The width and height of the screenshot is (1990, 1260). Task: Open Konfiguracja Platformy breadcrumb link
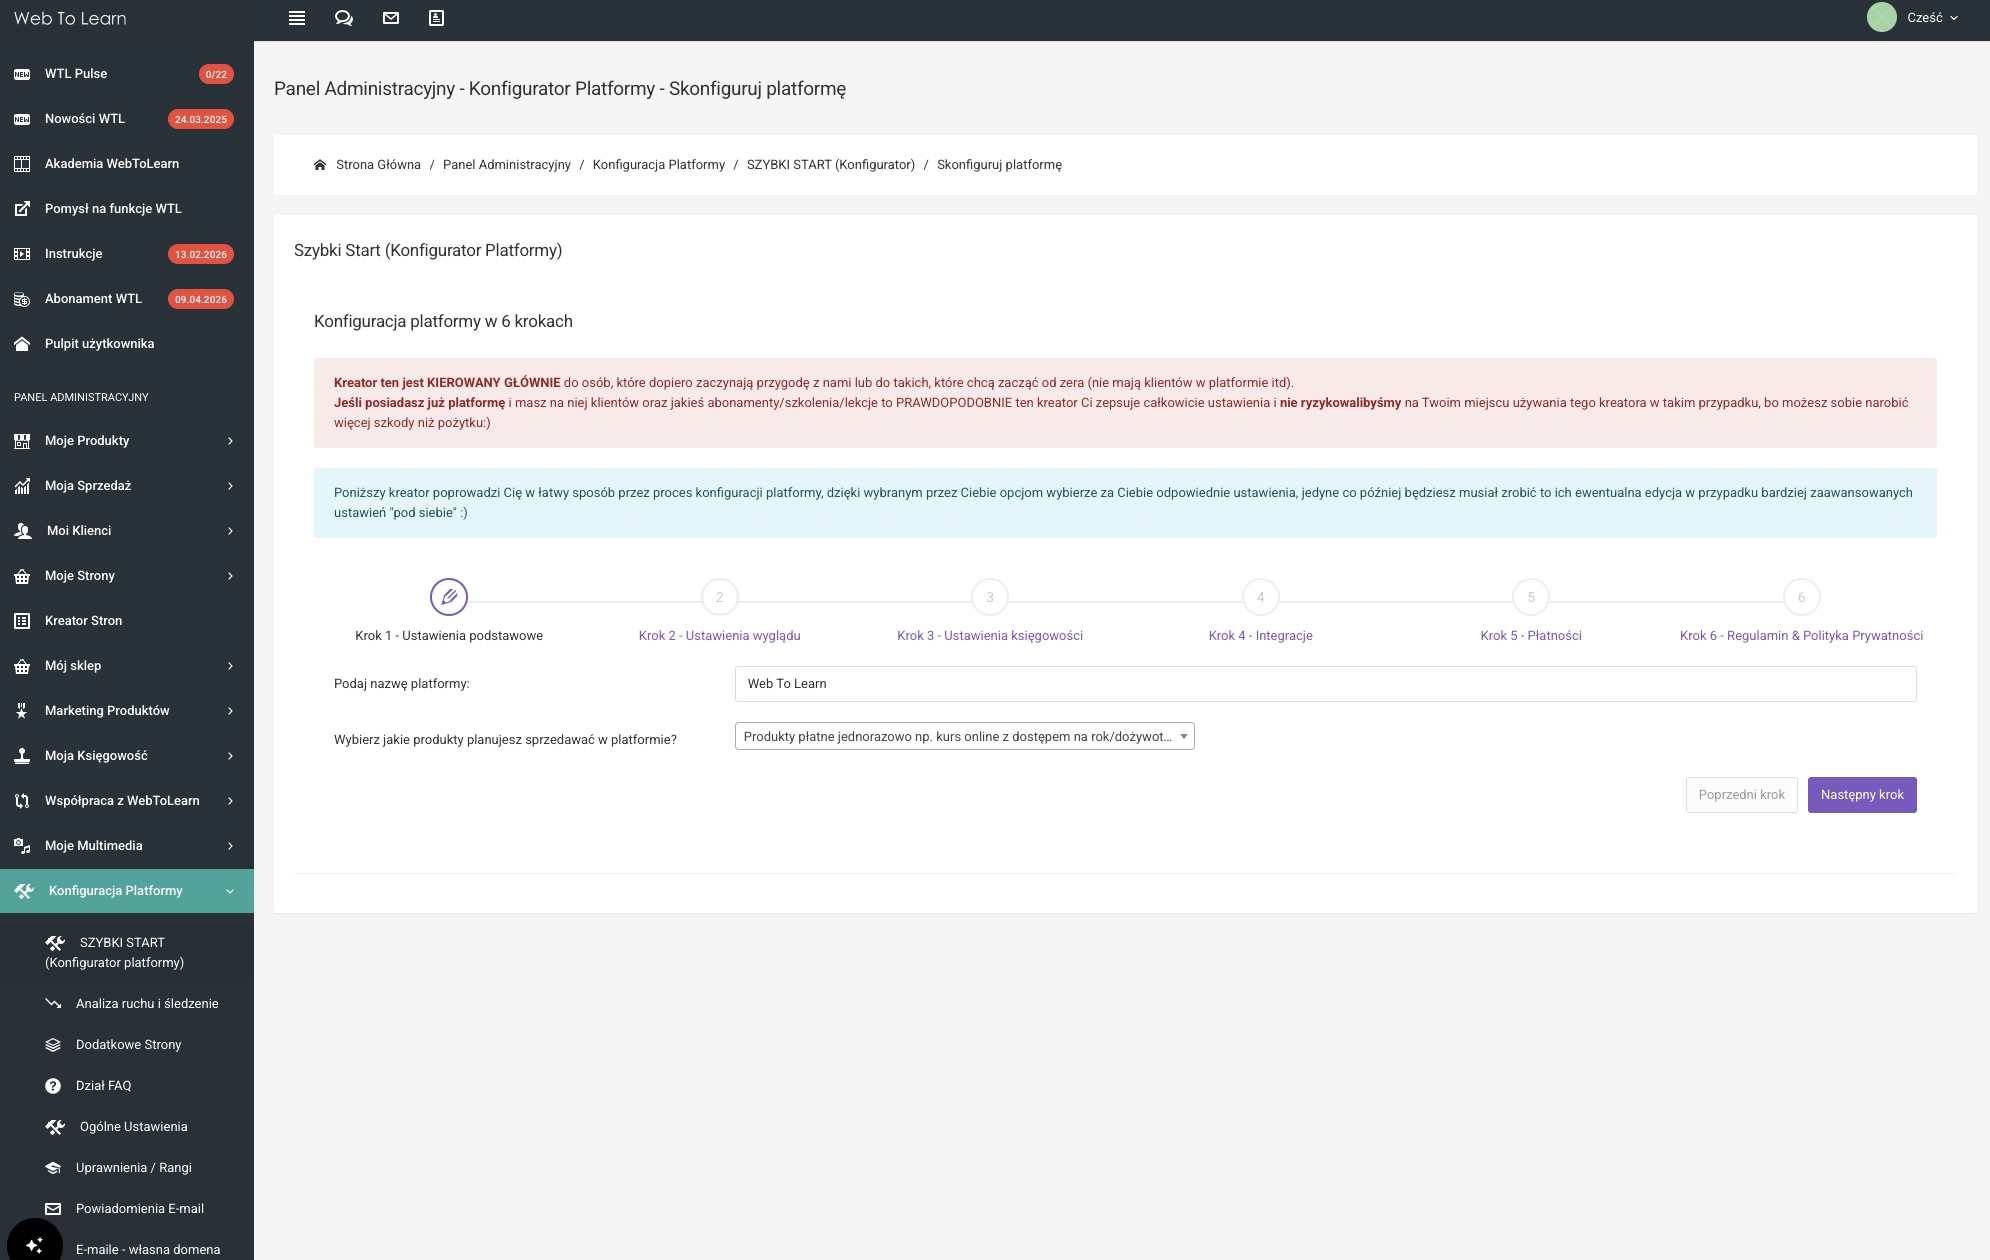point(659,165)
